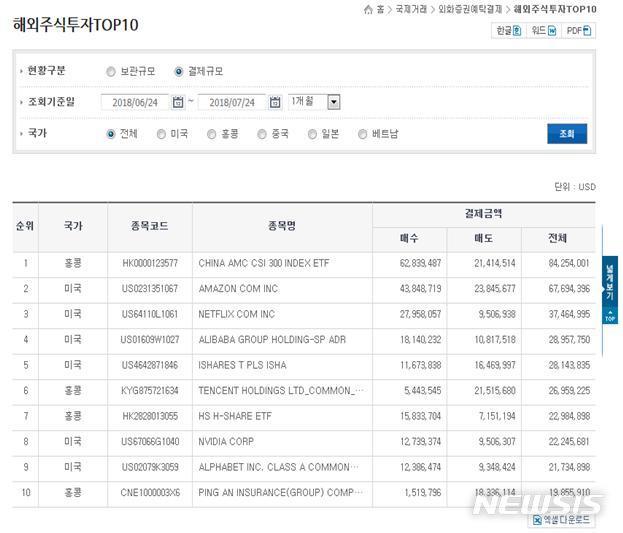Open the end date calendar picker icon
This screenshot has width=623, height=533.
[275, 102]
